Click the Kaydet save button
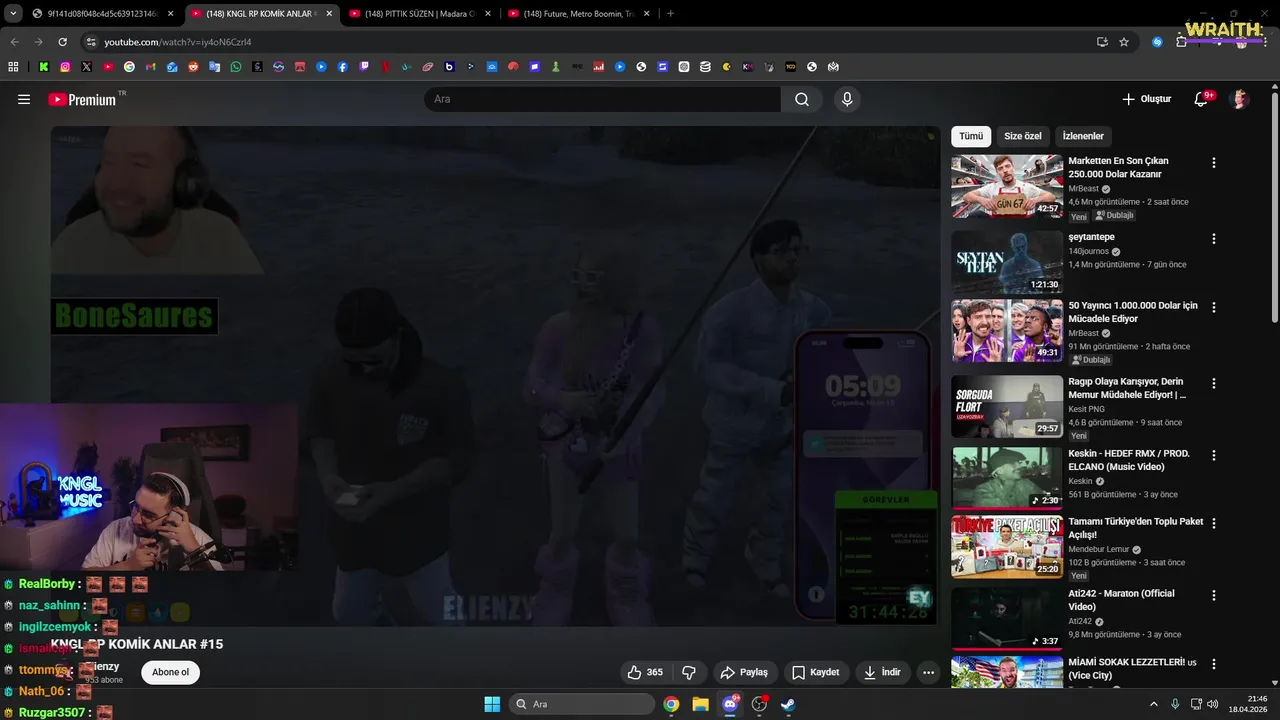Viewport: 1280px width, 720px height. tap(816, 672)
